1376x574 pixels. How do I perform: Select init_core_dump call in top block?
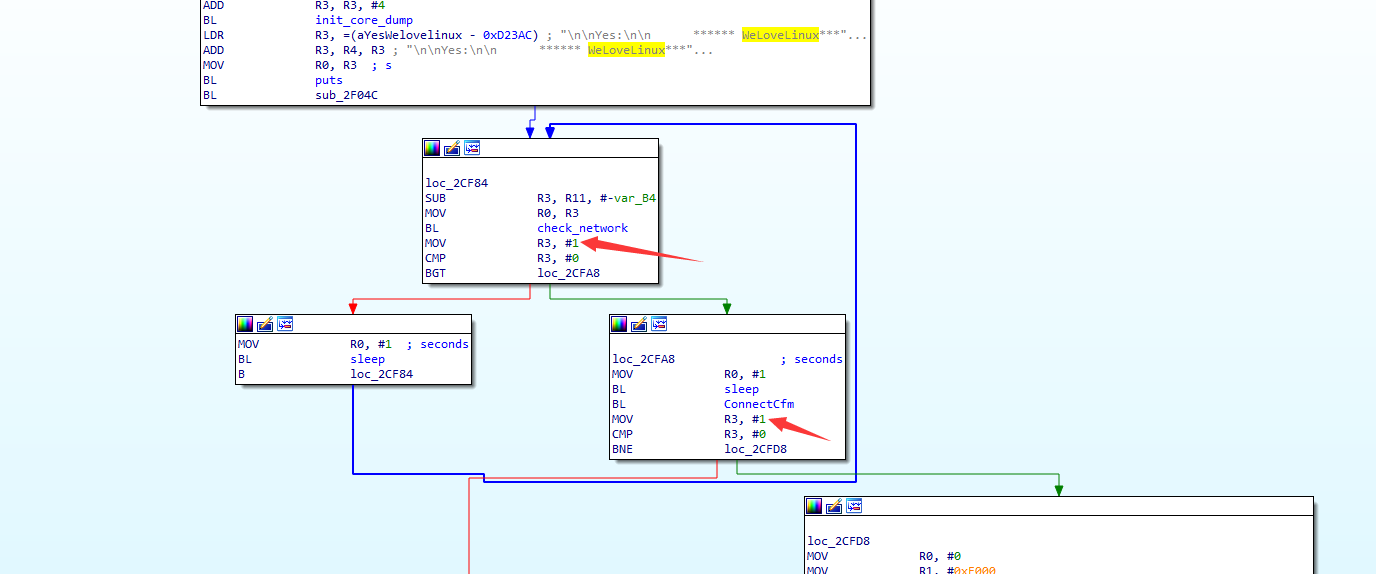click(x=363, y=20)
